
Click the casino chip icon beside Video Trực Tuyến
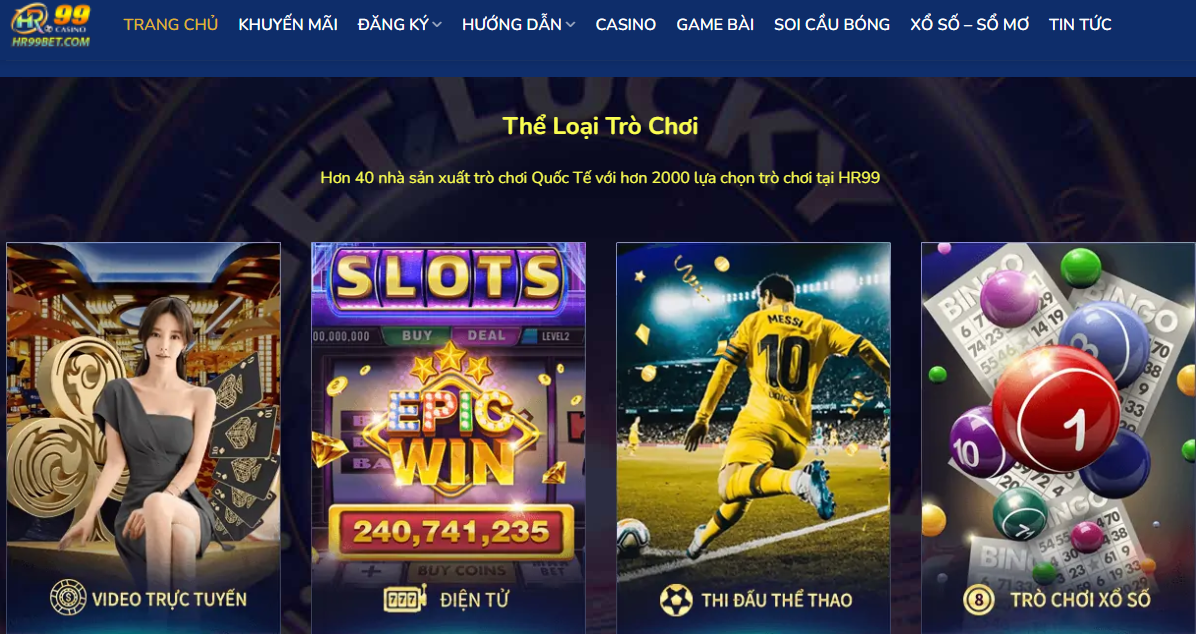tap(68, 597)
